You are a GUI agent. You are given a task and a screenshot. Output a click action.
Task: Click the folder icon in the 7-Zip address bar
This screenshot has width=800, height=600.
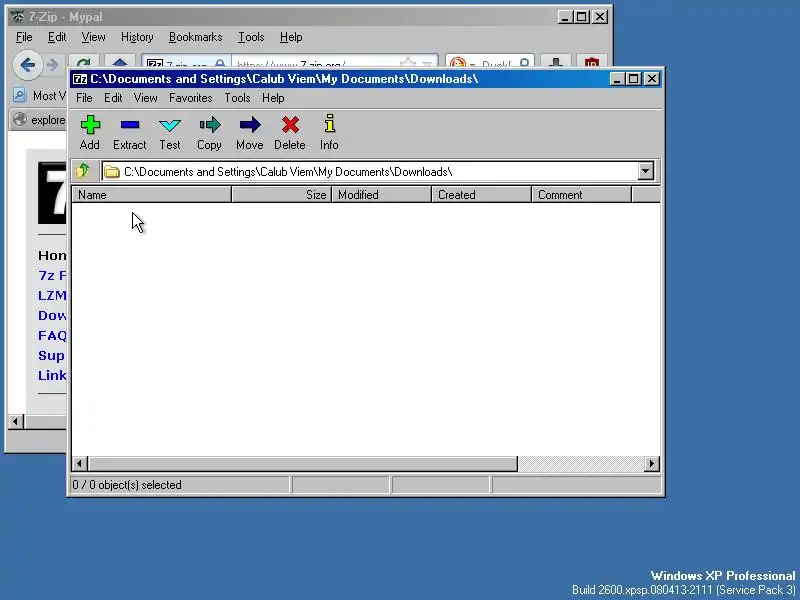(112, 171)
